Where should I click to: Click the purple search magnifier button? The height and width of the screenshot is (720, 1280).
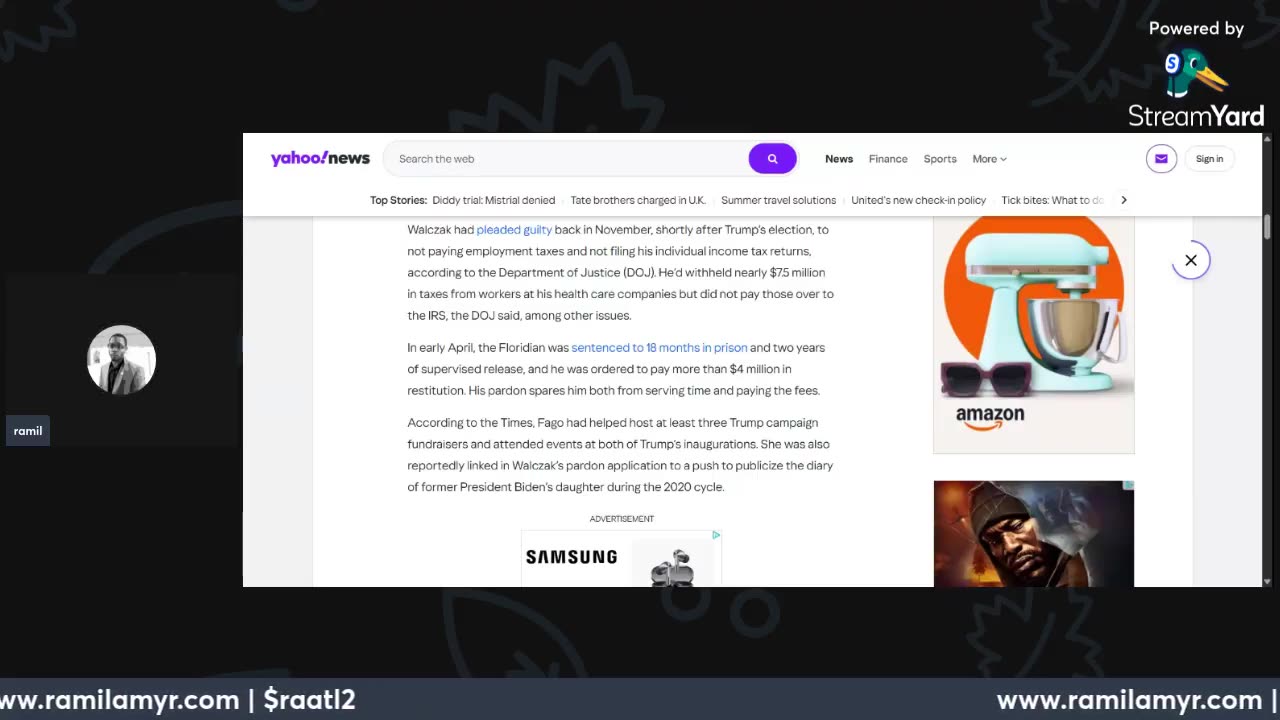(772, 159)
